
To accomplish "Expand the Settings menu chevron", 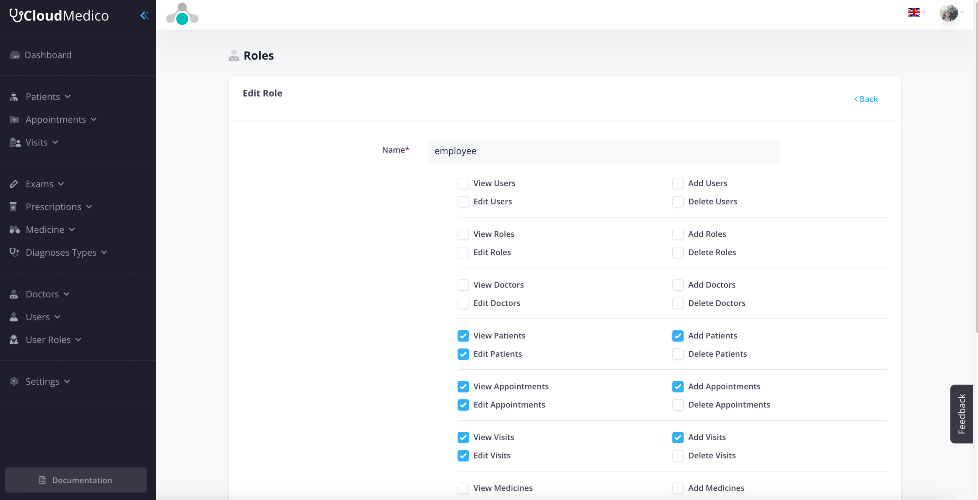I will 67,382.
